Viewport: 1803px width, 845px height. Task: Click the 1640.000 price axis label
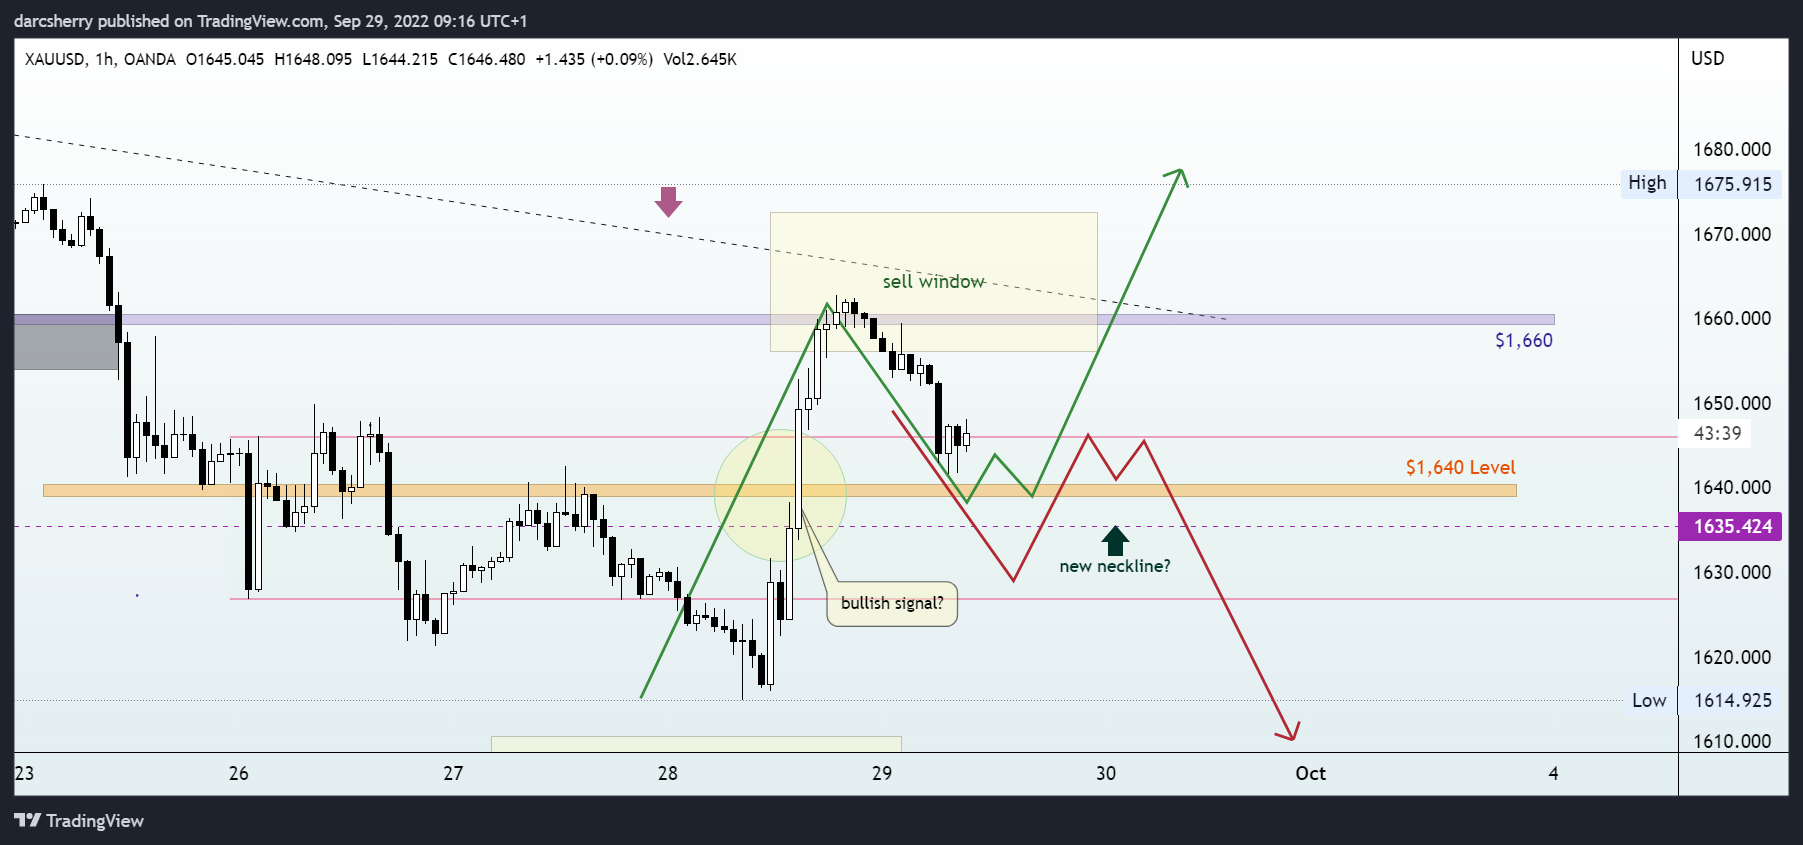(x=1732, y=487)
